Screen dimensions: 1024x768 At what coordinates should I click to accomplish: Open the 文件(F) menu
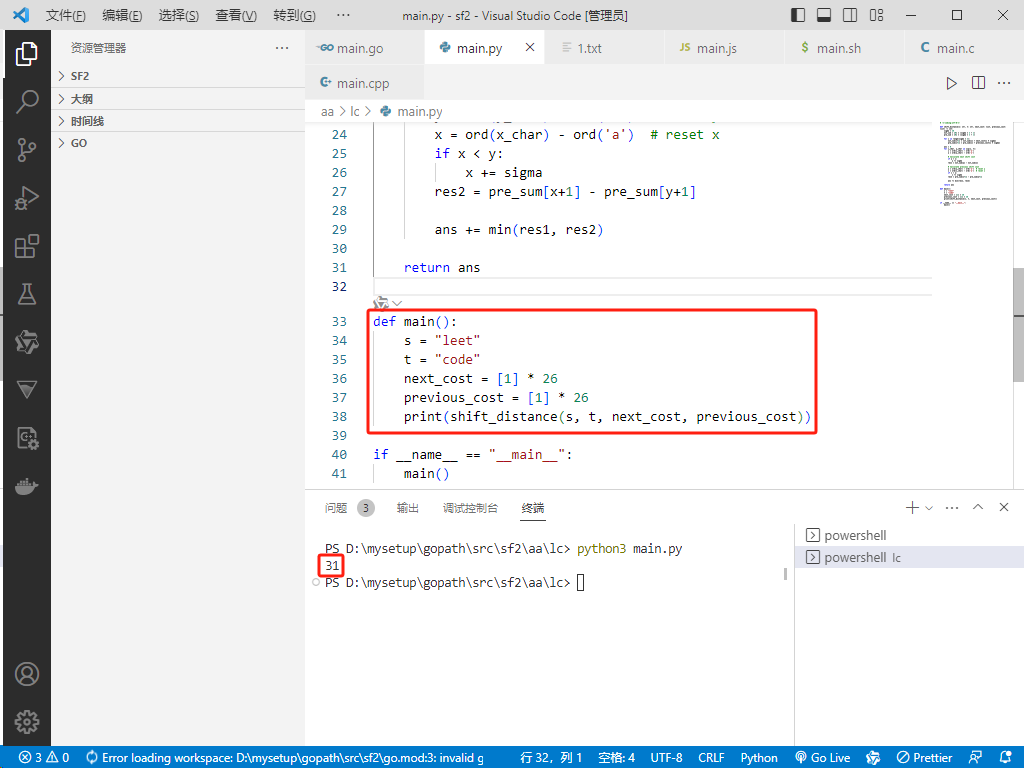tap(65, 15)
